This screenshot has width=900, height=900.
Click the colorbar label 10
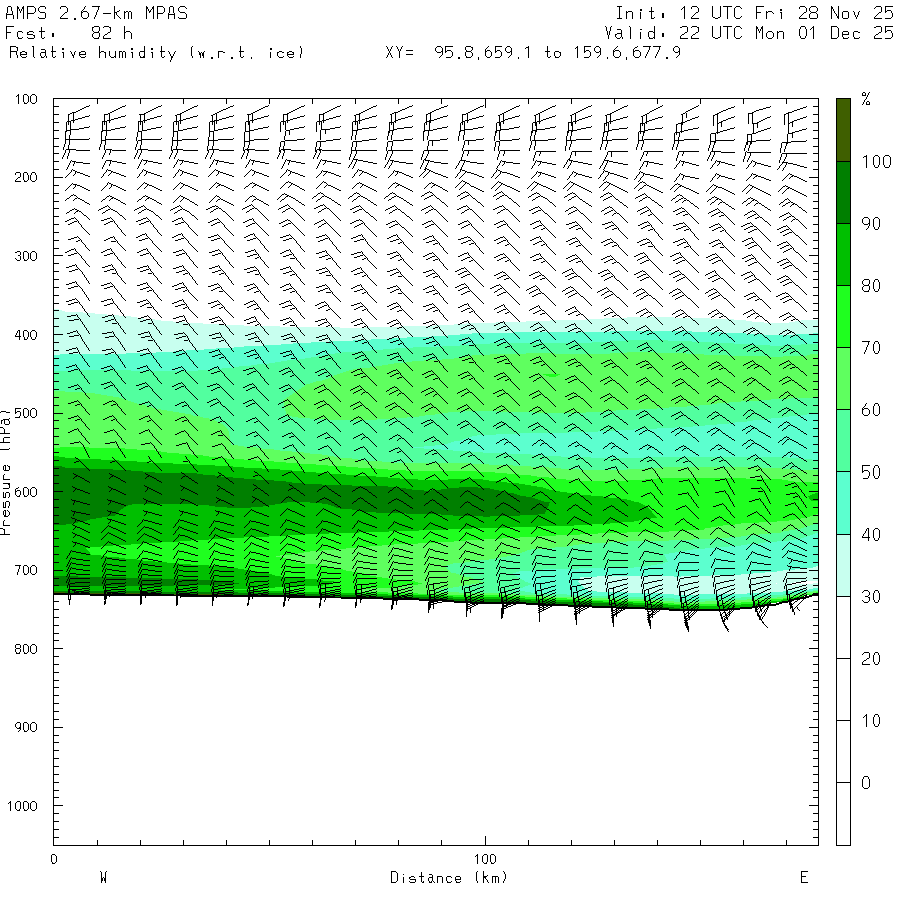coord(871,721)
